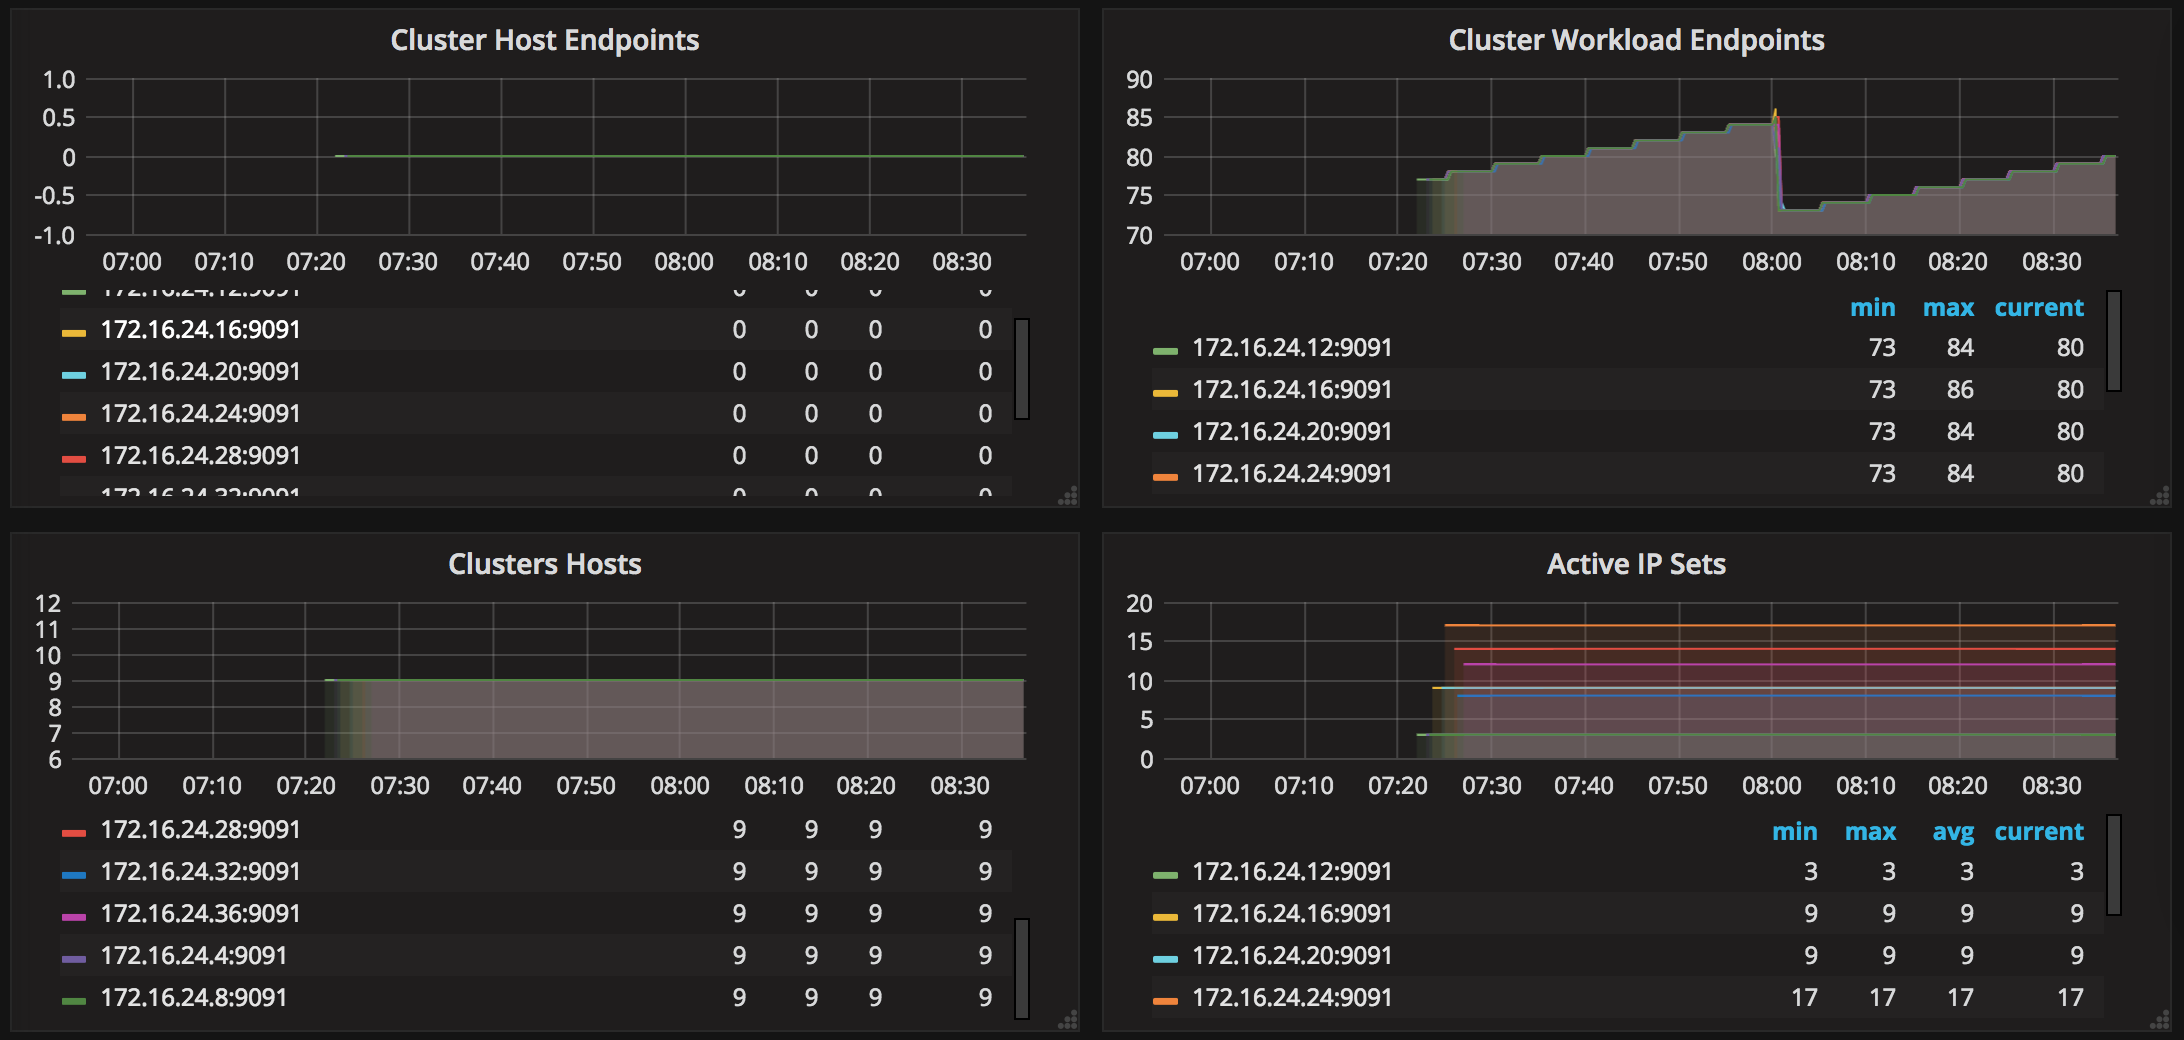This screenshot has width=2184, height=1040.
Task: Click yellow swatch of 172.16.24.16:9091 in Cluster Host Endpoints
Action: tap(74, 333)
